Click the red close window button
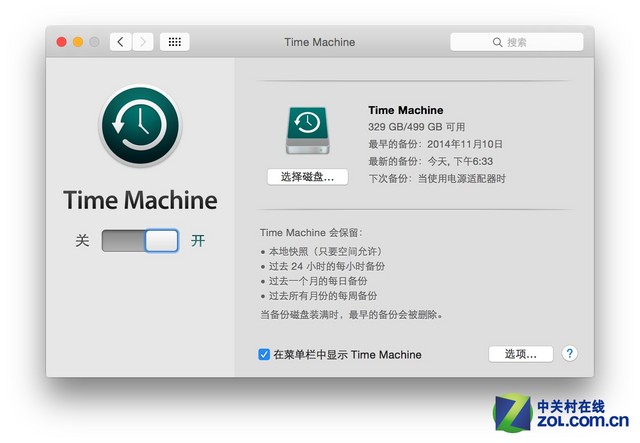640x443 pixels. point(62,42)
